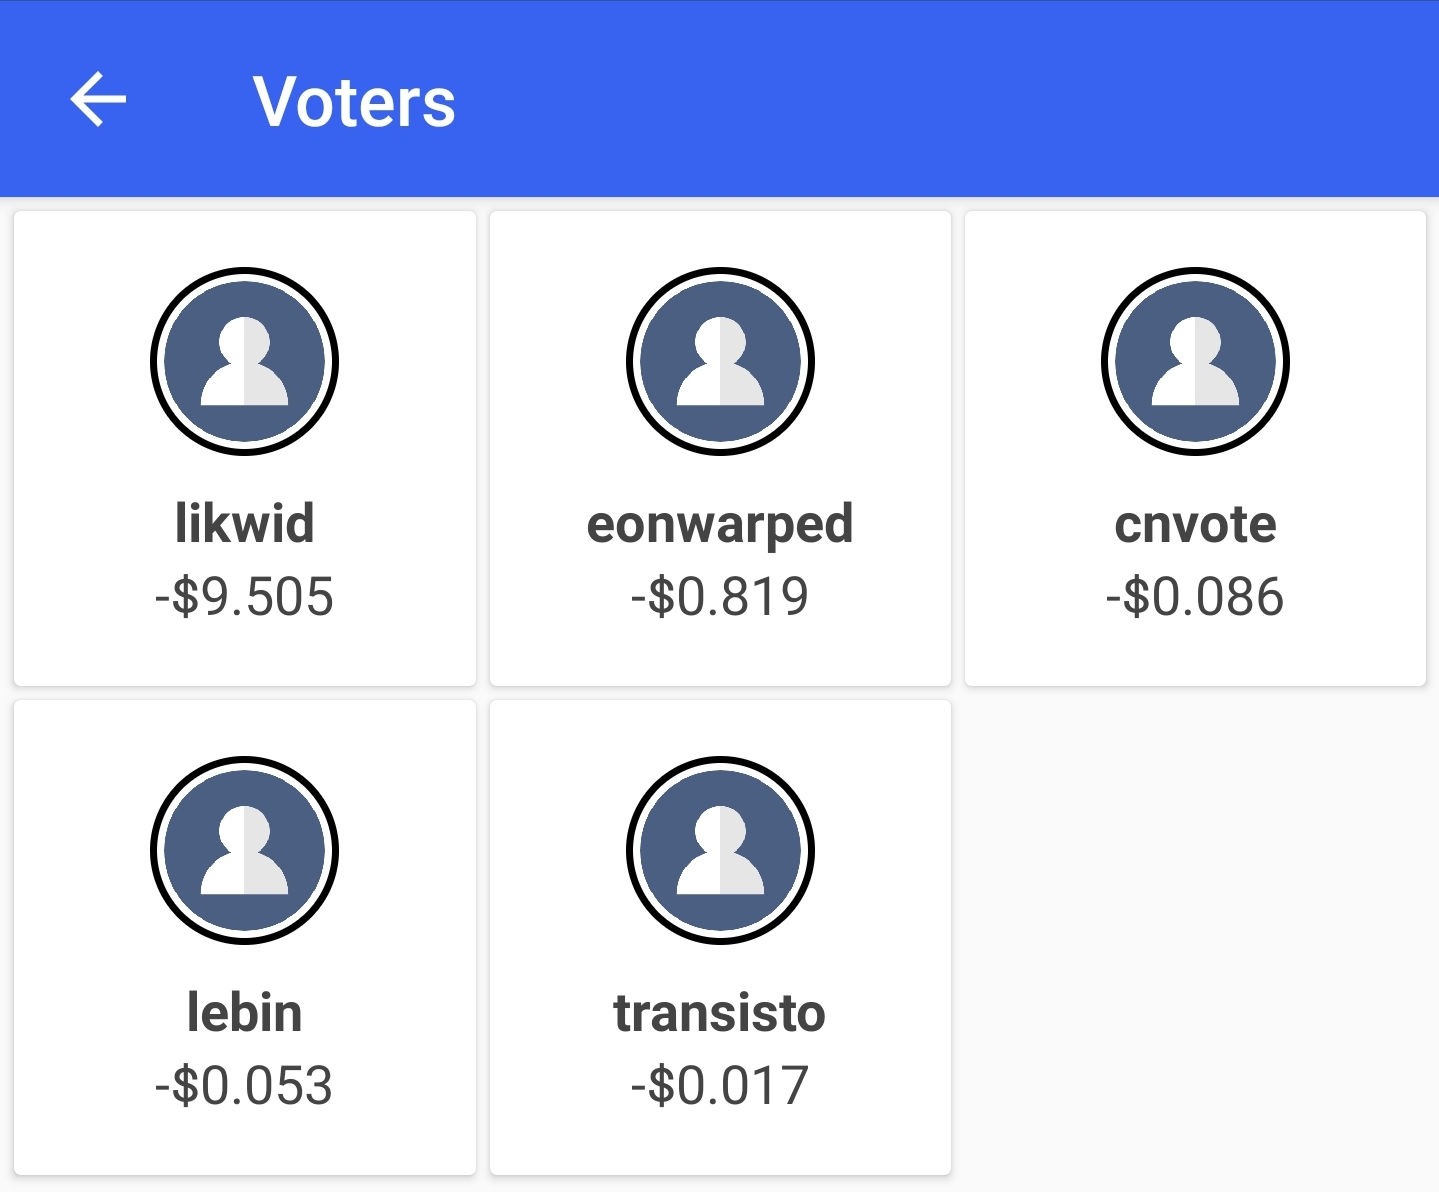Click the Voters page title
Viewport: 1439px width, 1192px height.
click(x=354, y=102)
